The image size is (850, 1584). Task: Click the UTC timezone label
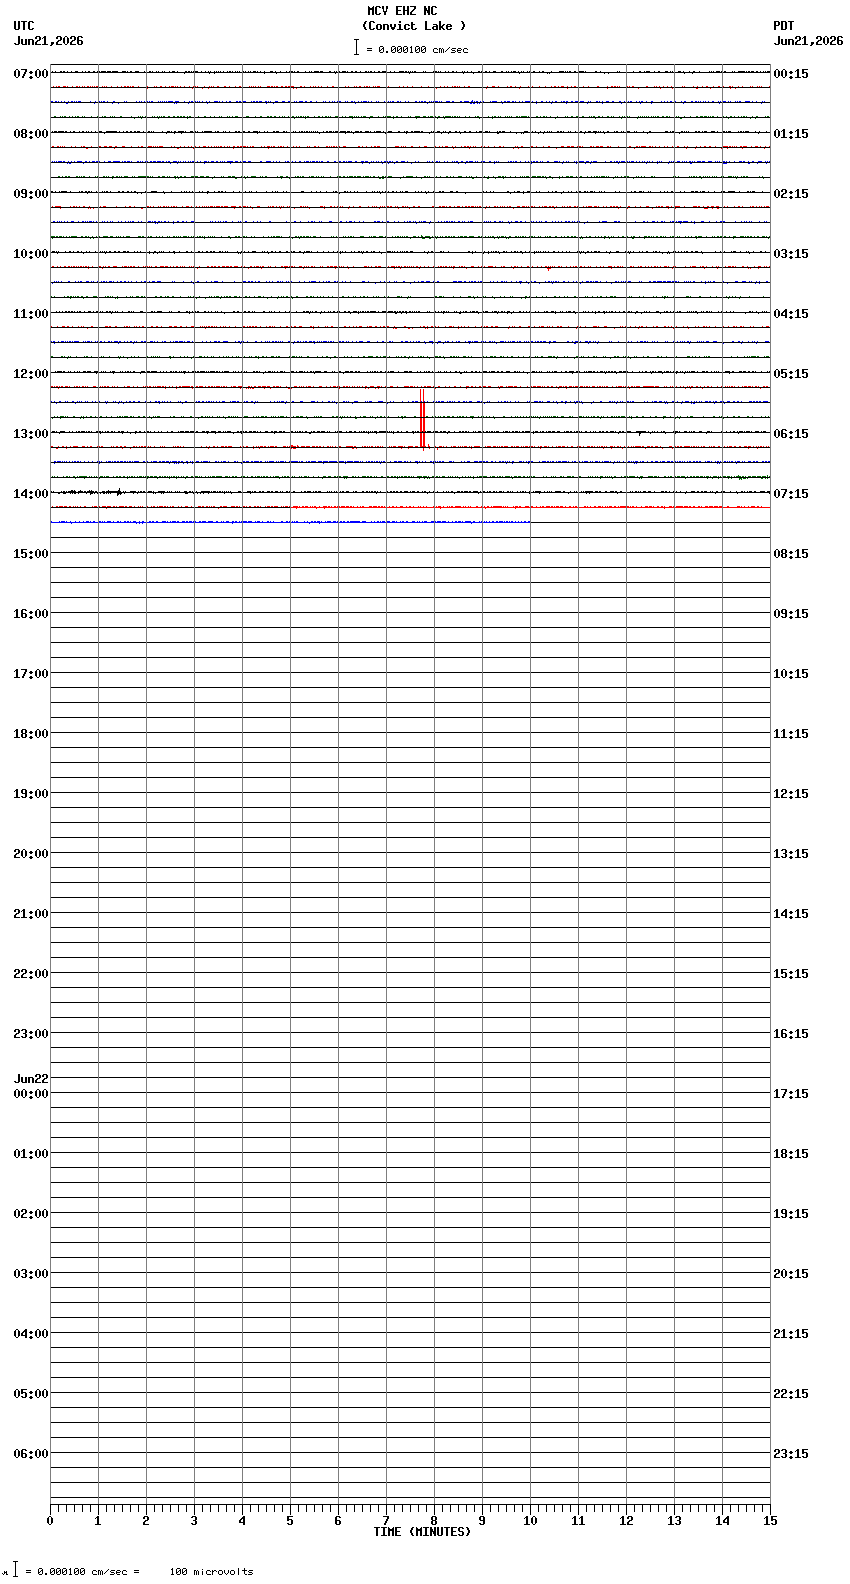point(24,26)
